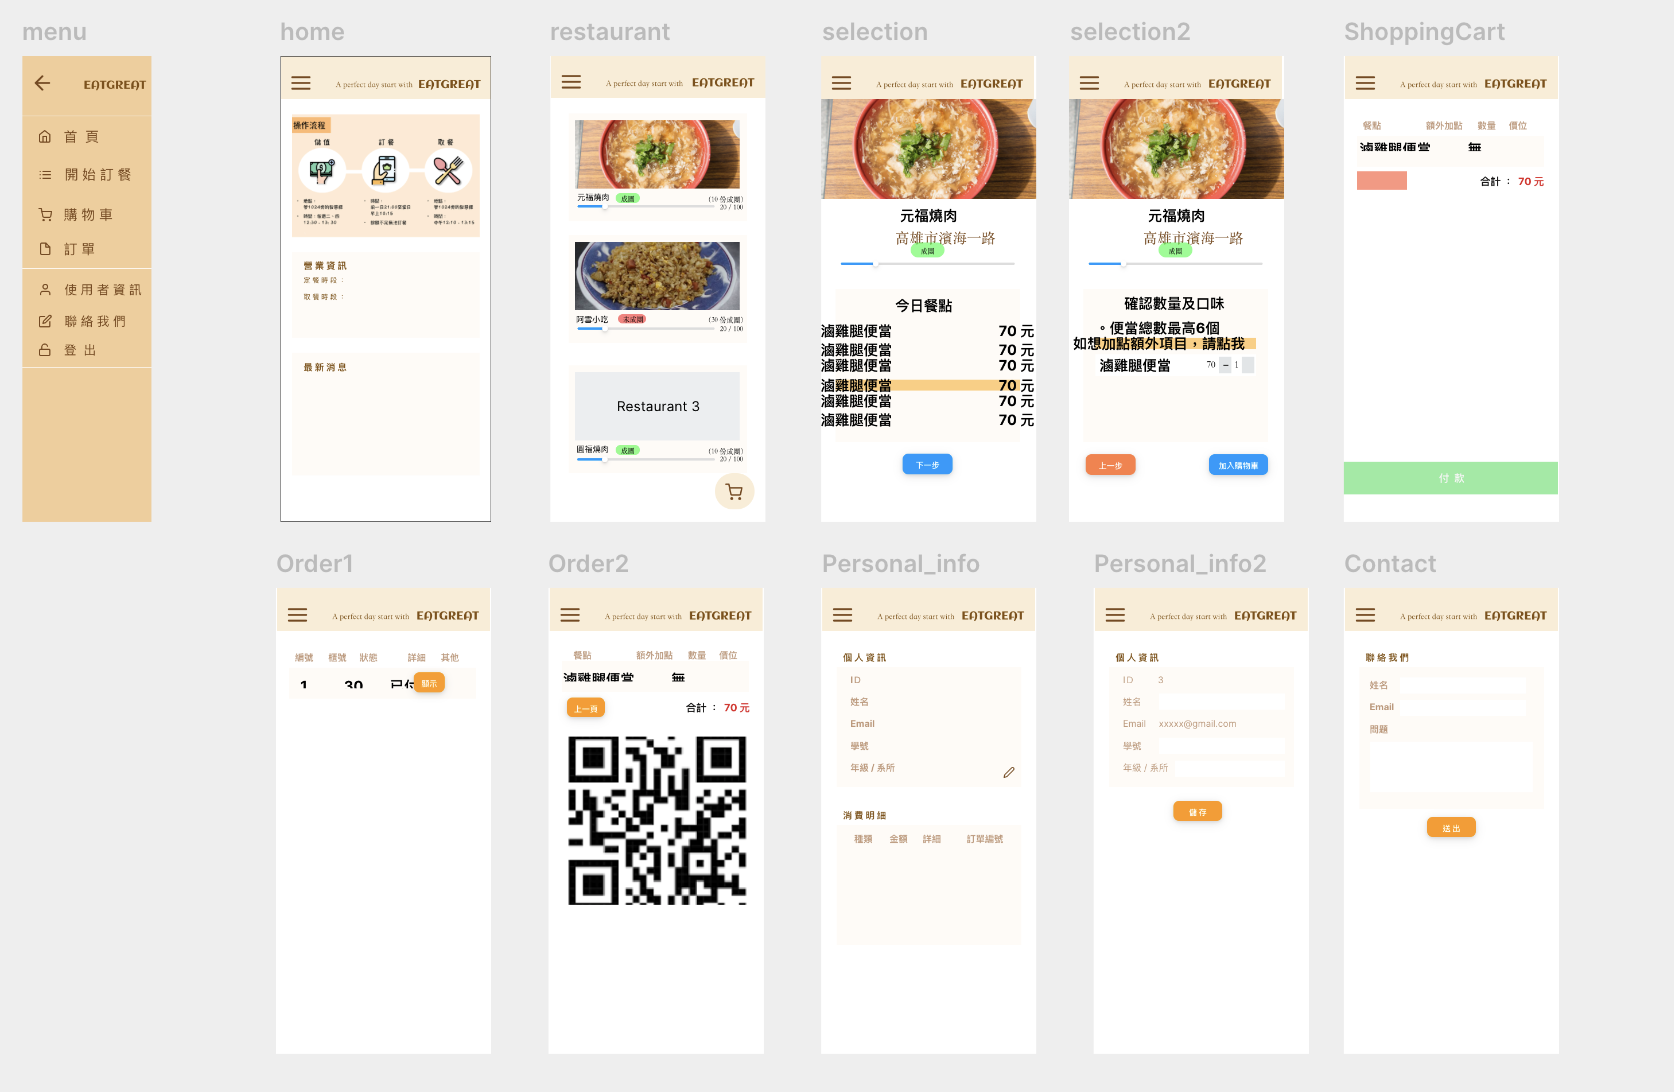Click the red 未成團 badge on 阿雪小吃
Screen dimensions: 1674x1092
[632, 319]
